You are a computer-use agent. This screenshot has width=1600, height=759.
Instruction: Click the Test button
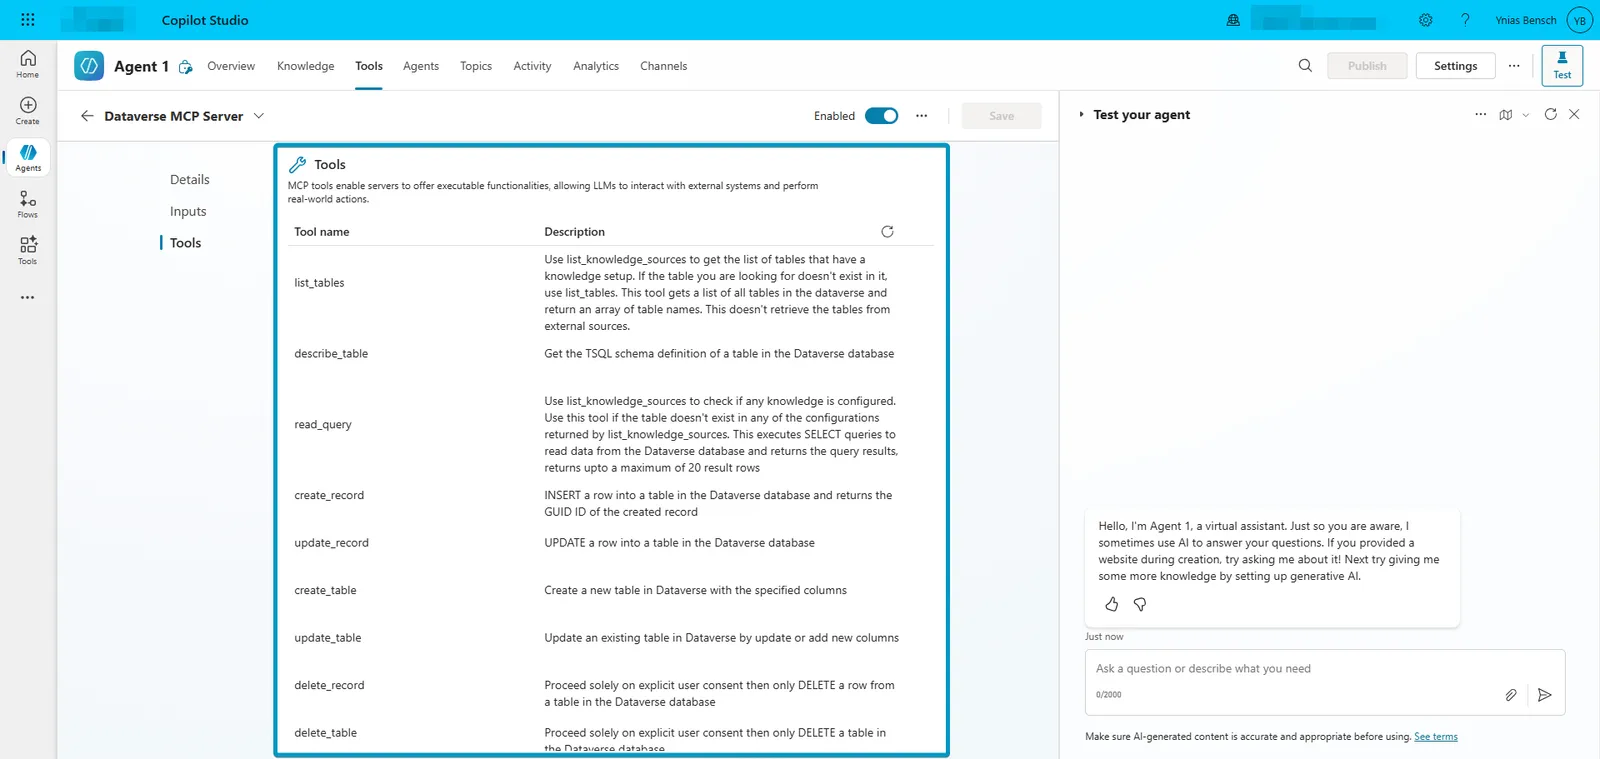point(1562,66)
